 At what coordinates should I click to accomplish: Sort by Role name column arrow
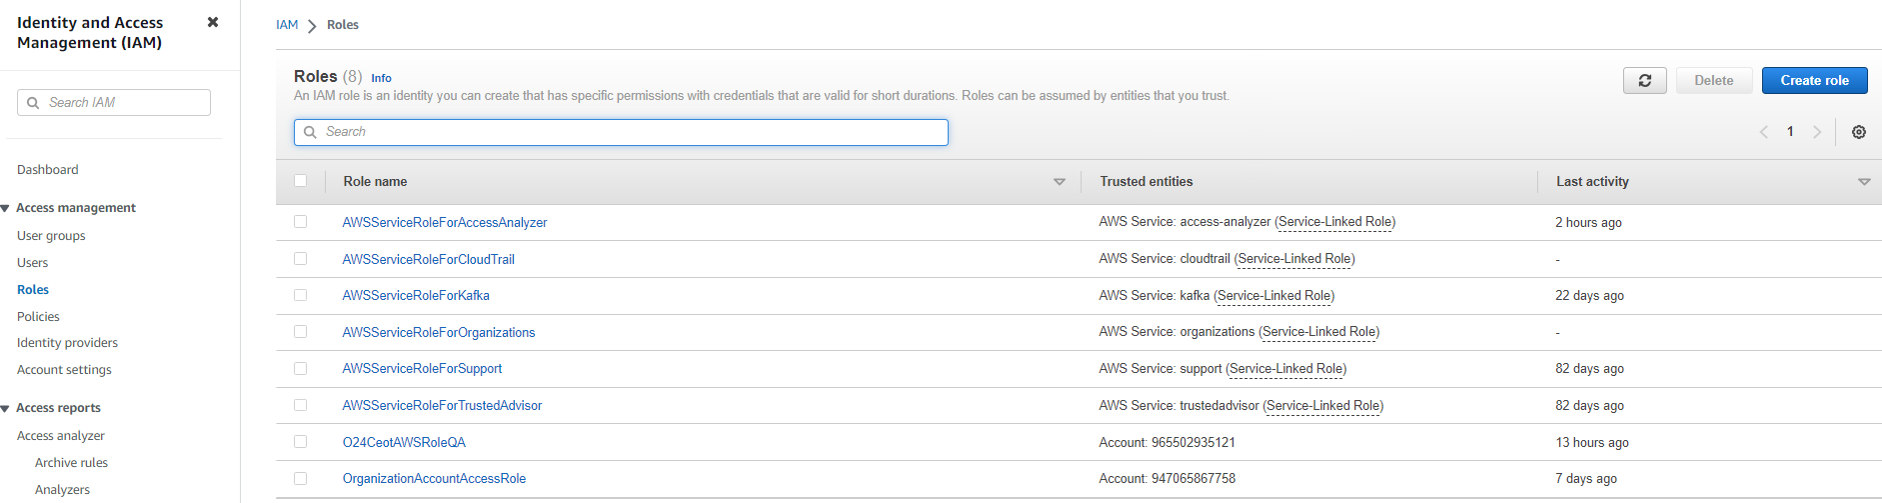(1059, 182)
